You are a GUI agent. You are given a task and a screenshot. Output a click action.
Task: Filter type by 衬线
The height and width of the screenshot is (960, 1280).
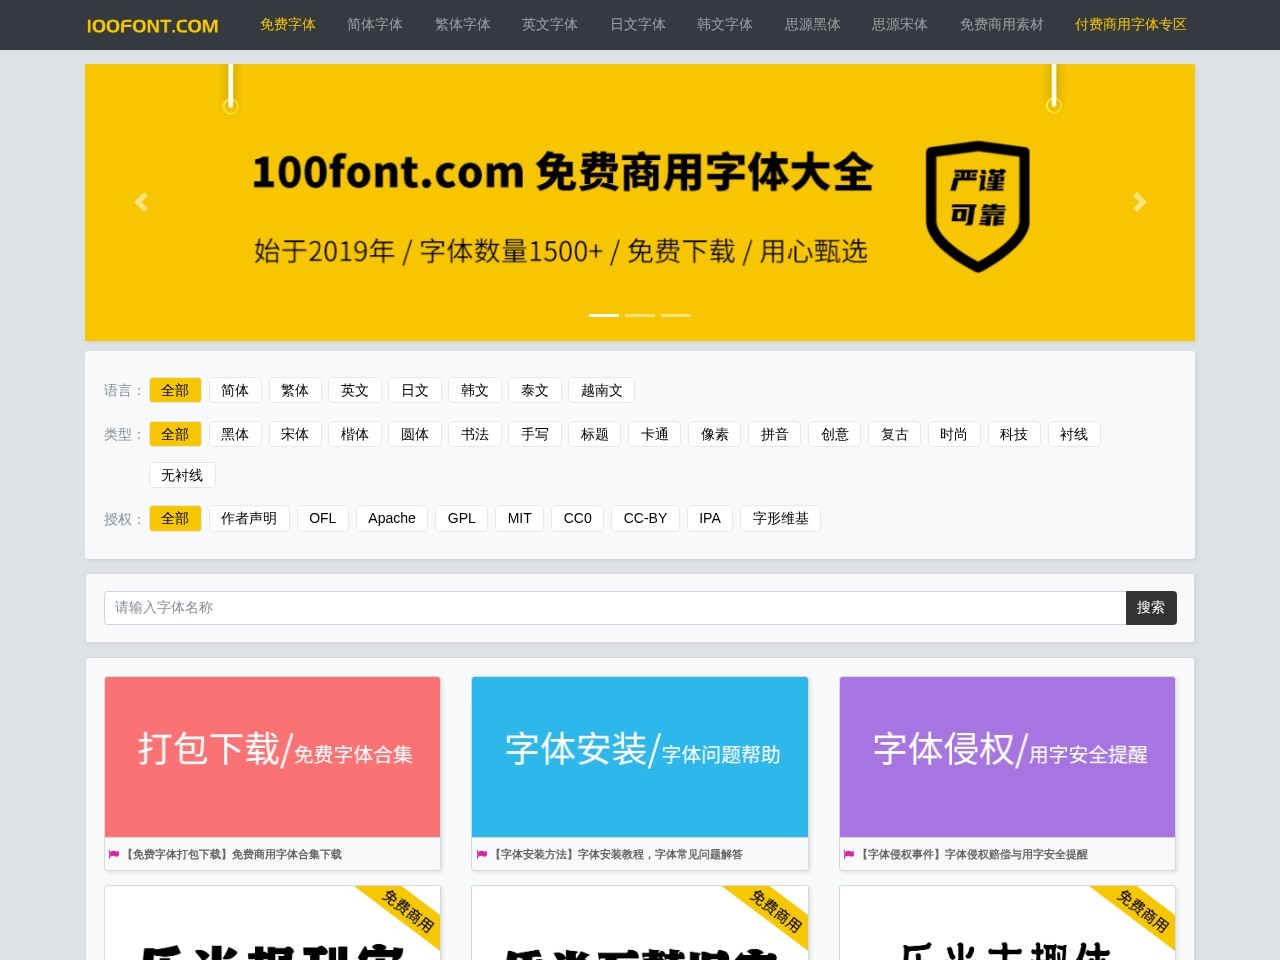(1074, 434)
